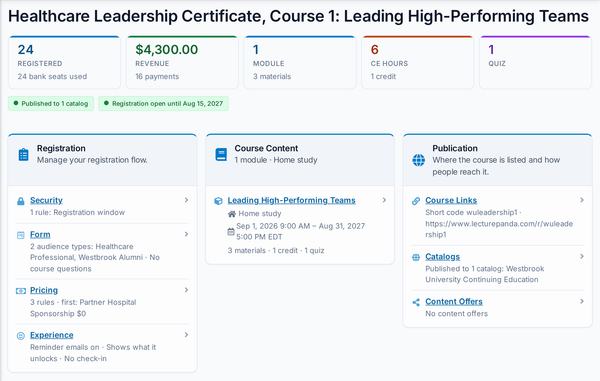This screenshot has width=600, height=381.
Task: Click the 6 CE Hours stat card
Action: (x=418, y=63)
